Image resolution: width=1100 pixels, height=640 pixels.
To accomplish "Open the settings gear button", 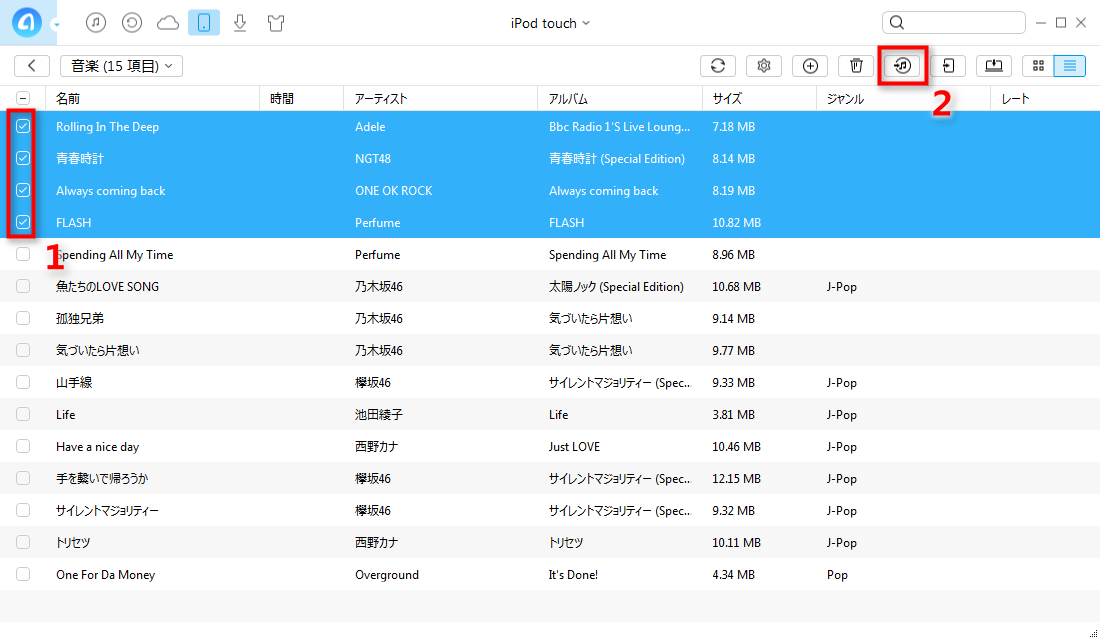I will coord(764,65).
